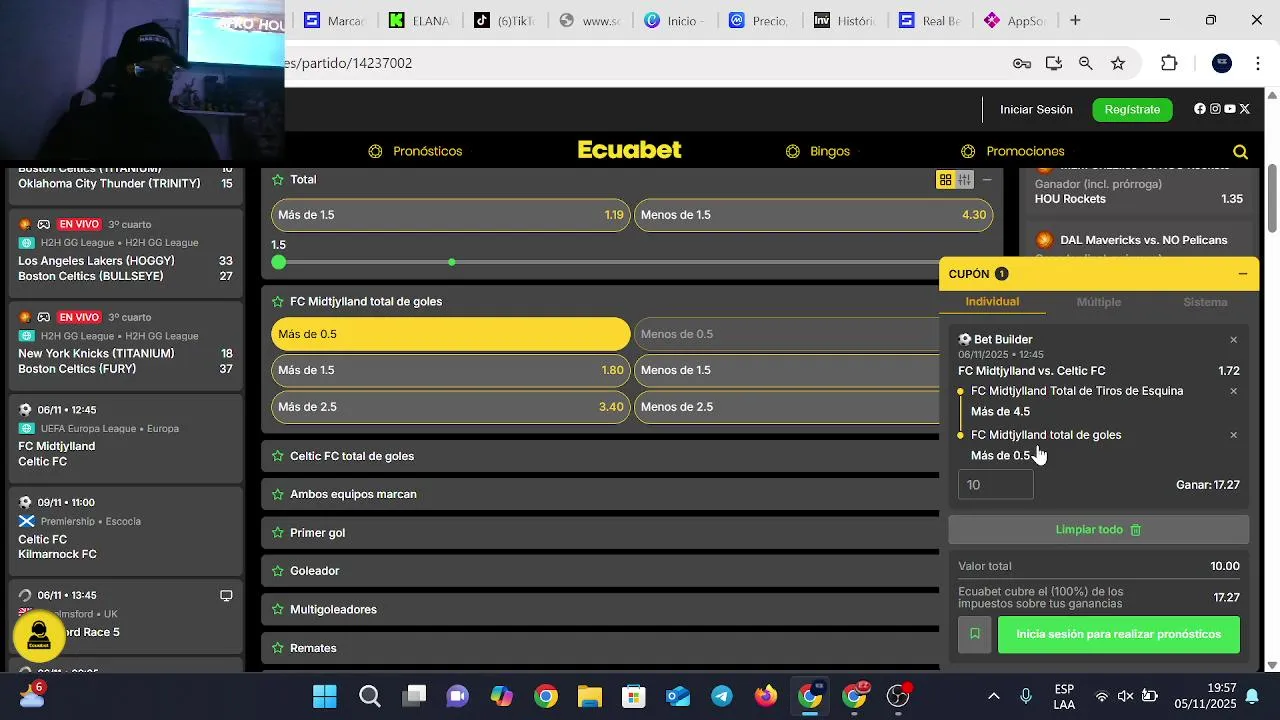
Task: Switch Total market to grid view
Action: [945, 180]
